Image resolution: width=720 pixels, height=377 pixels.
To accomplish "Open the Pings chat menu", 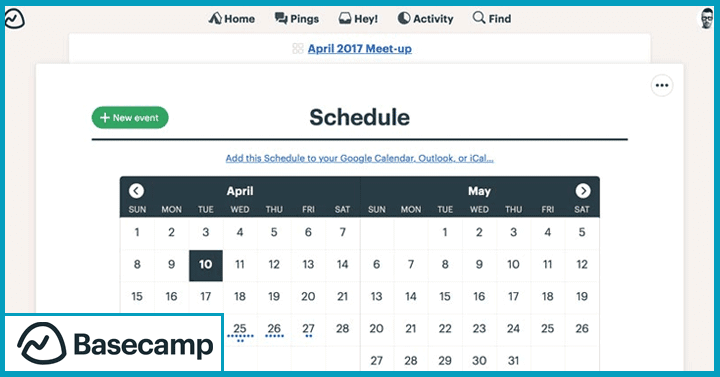I will [x=297, y=19].
